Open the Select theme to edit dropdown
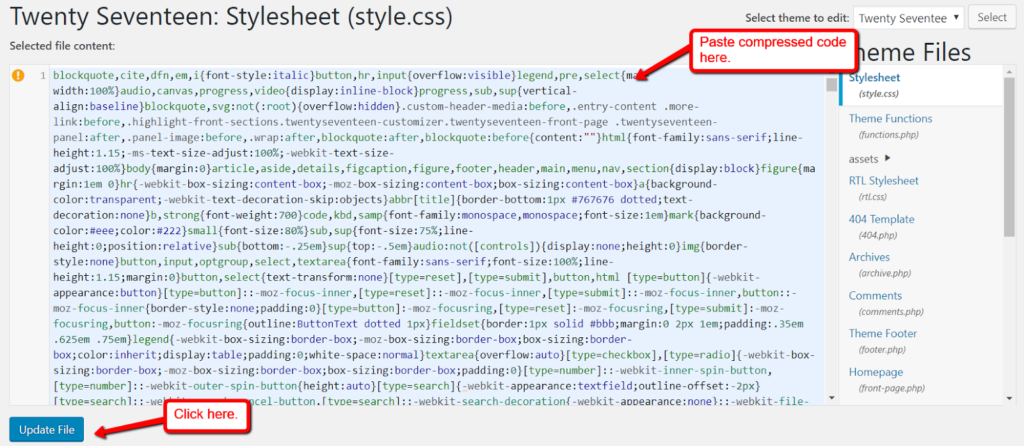Image resolution: width=1024 pixels, height=446 pixels. [x=908, y=18]
